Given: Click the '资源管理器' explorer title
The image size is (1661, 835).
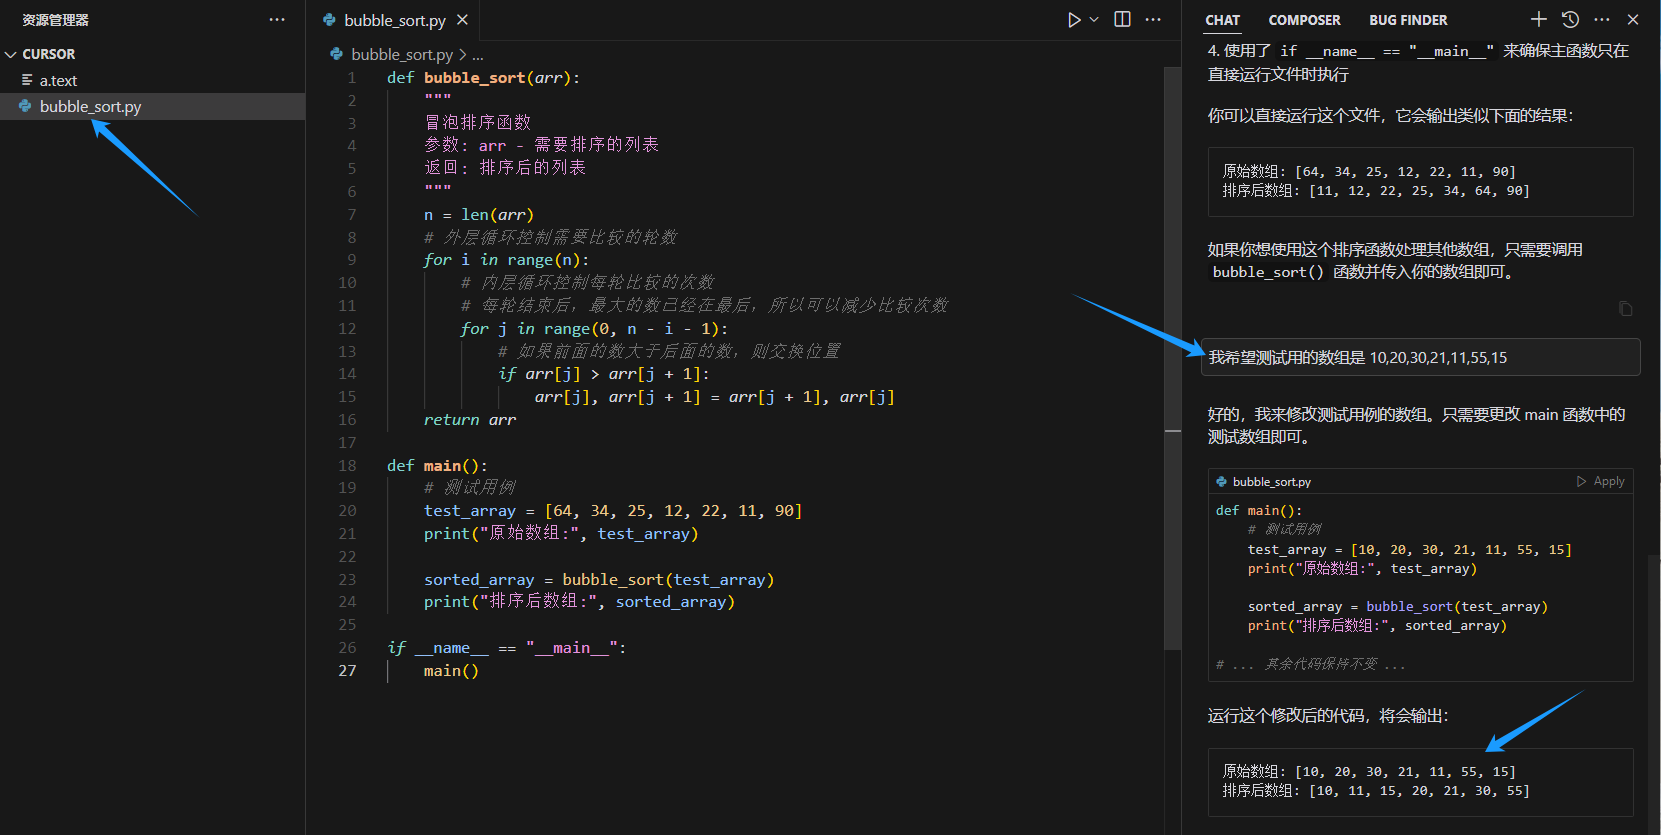Looking at the screenshot, I should (x=55, y=20).
